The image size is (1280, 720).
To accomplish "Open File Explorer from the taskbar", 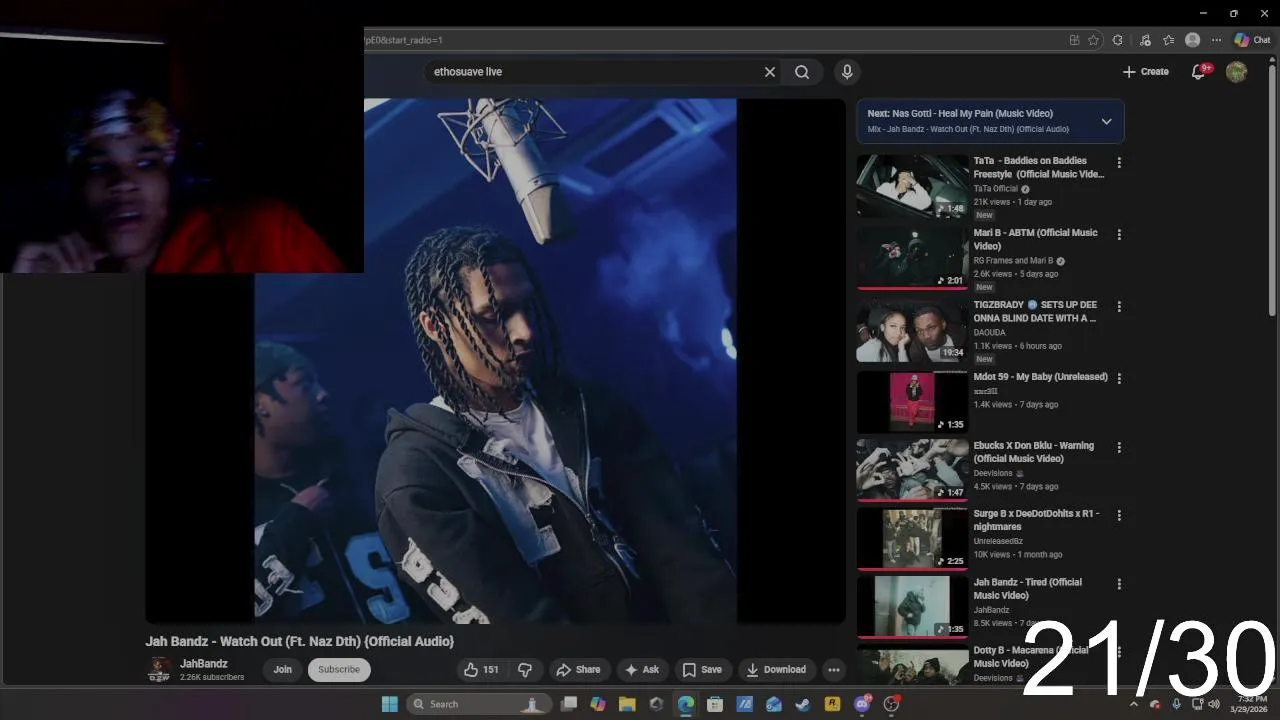I will 627,704.
